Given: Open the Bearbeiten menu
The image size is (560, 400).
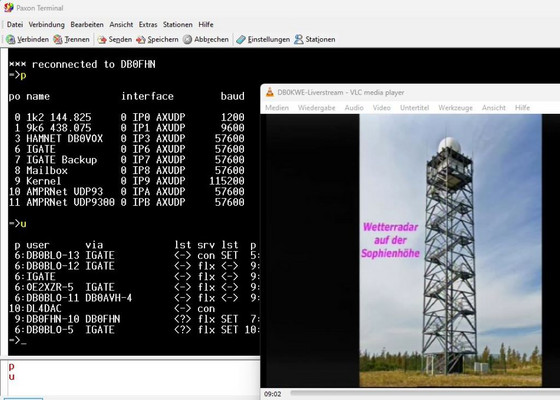Looking at the screenshot, I should [87, 25].
